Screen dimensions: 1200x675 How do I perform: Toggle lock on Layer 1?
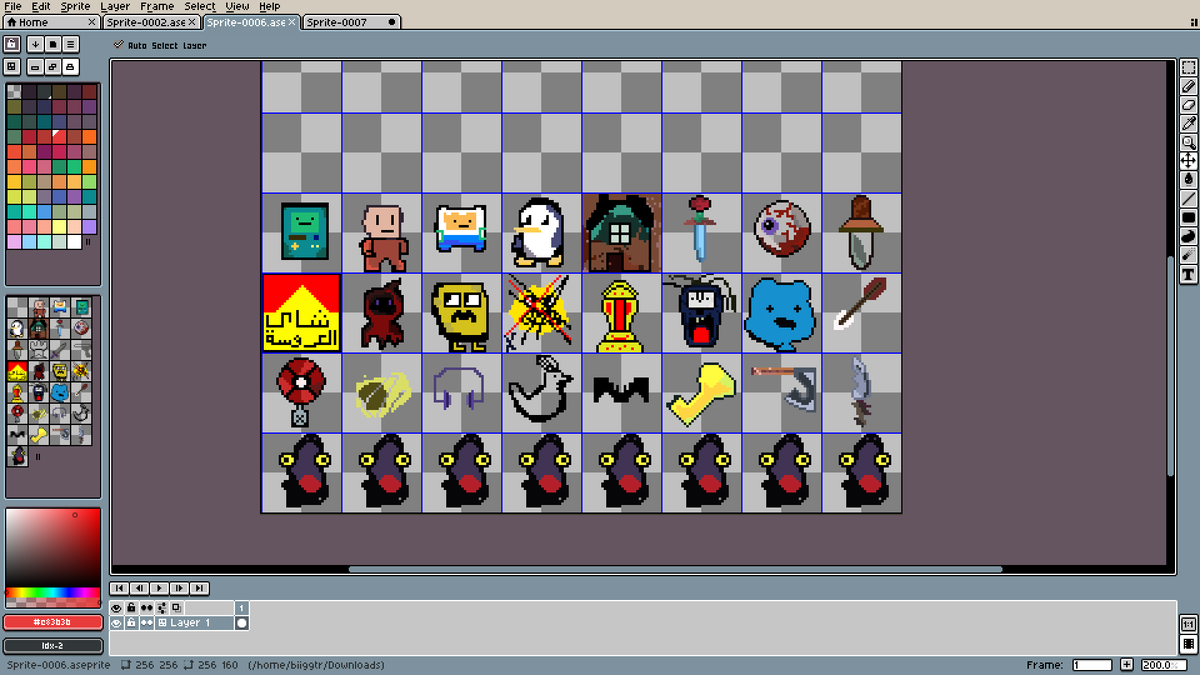131,623
